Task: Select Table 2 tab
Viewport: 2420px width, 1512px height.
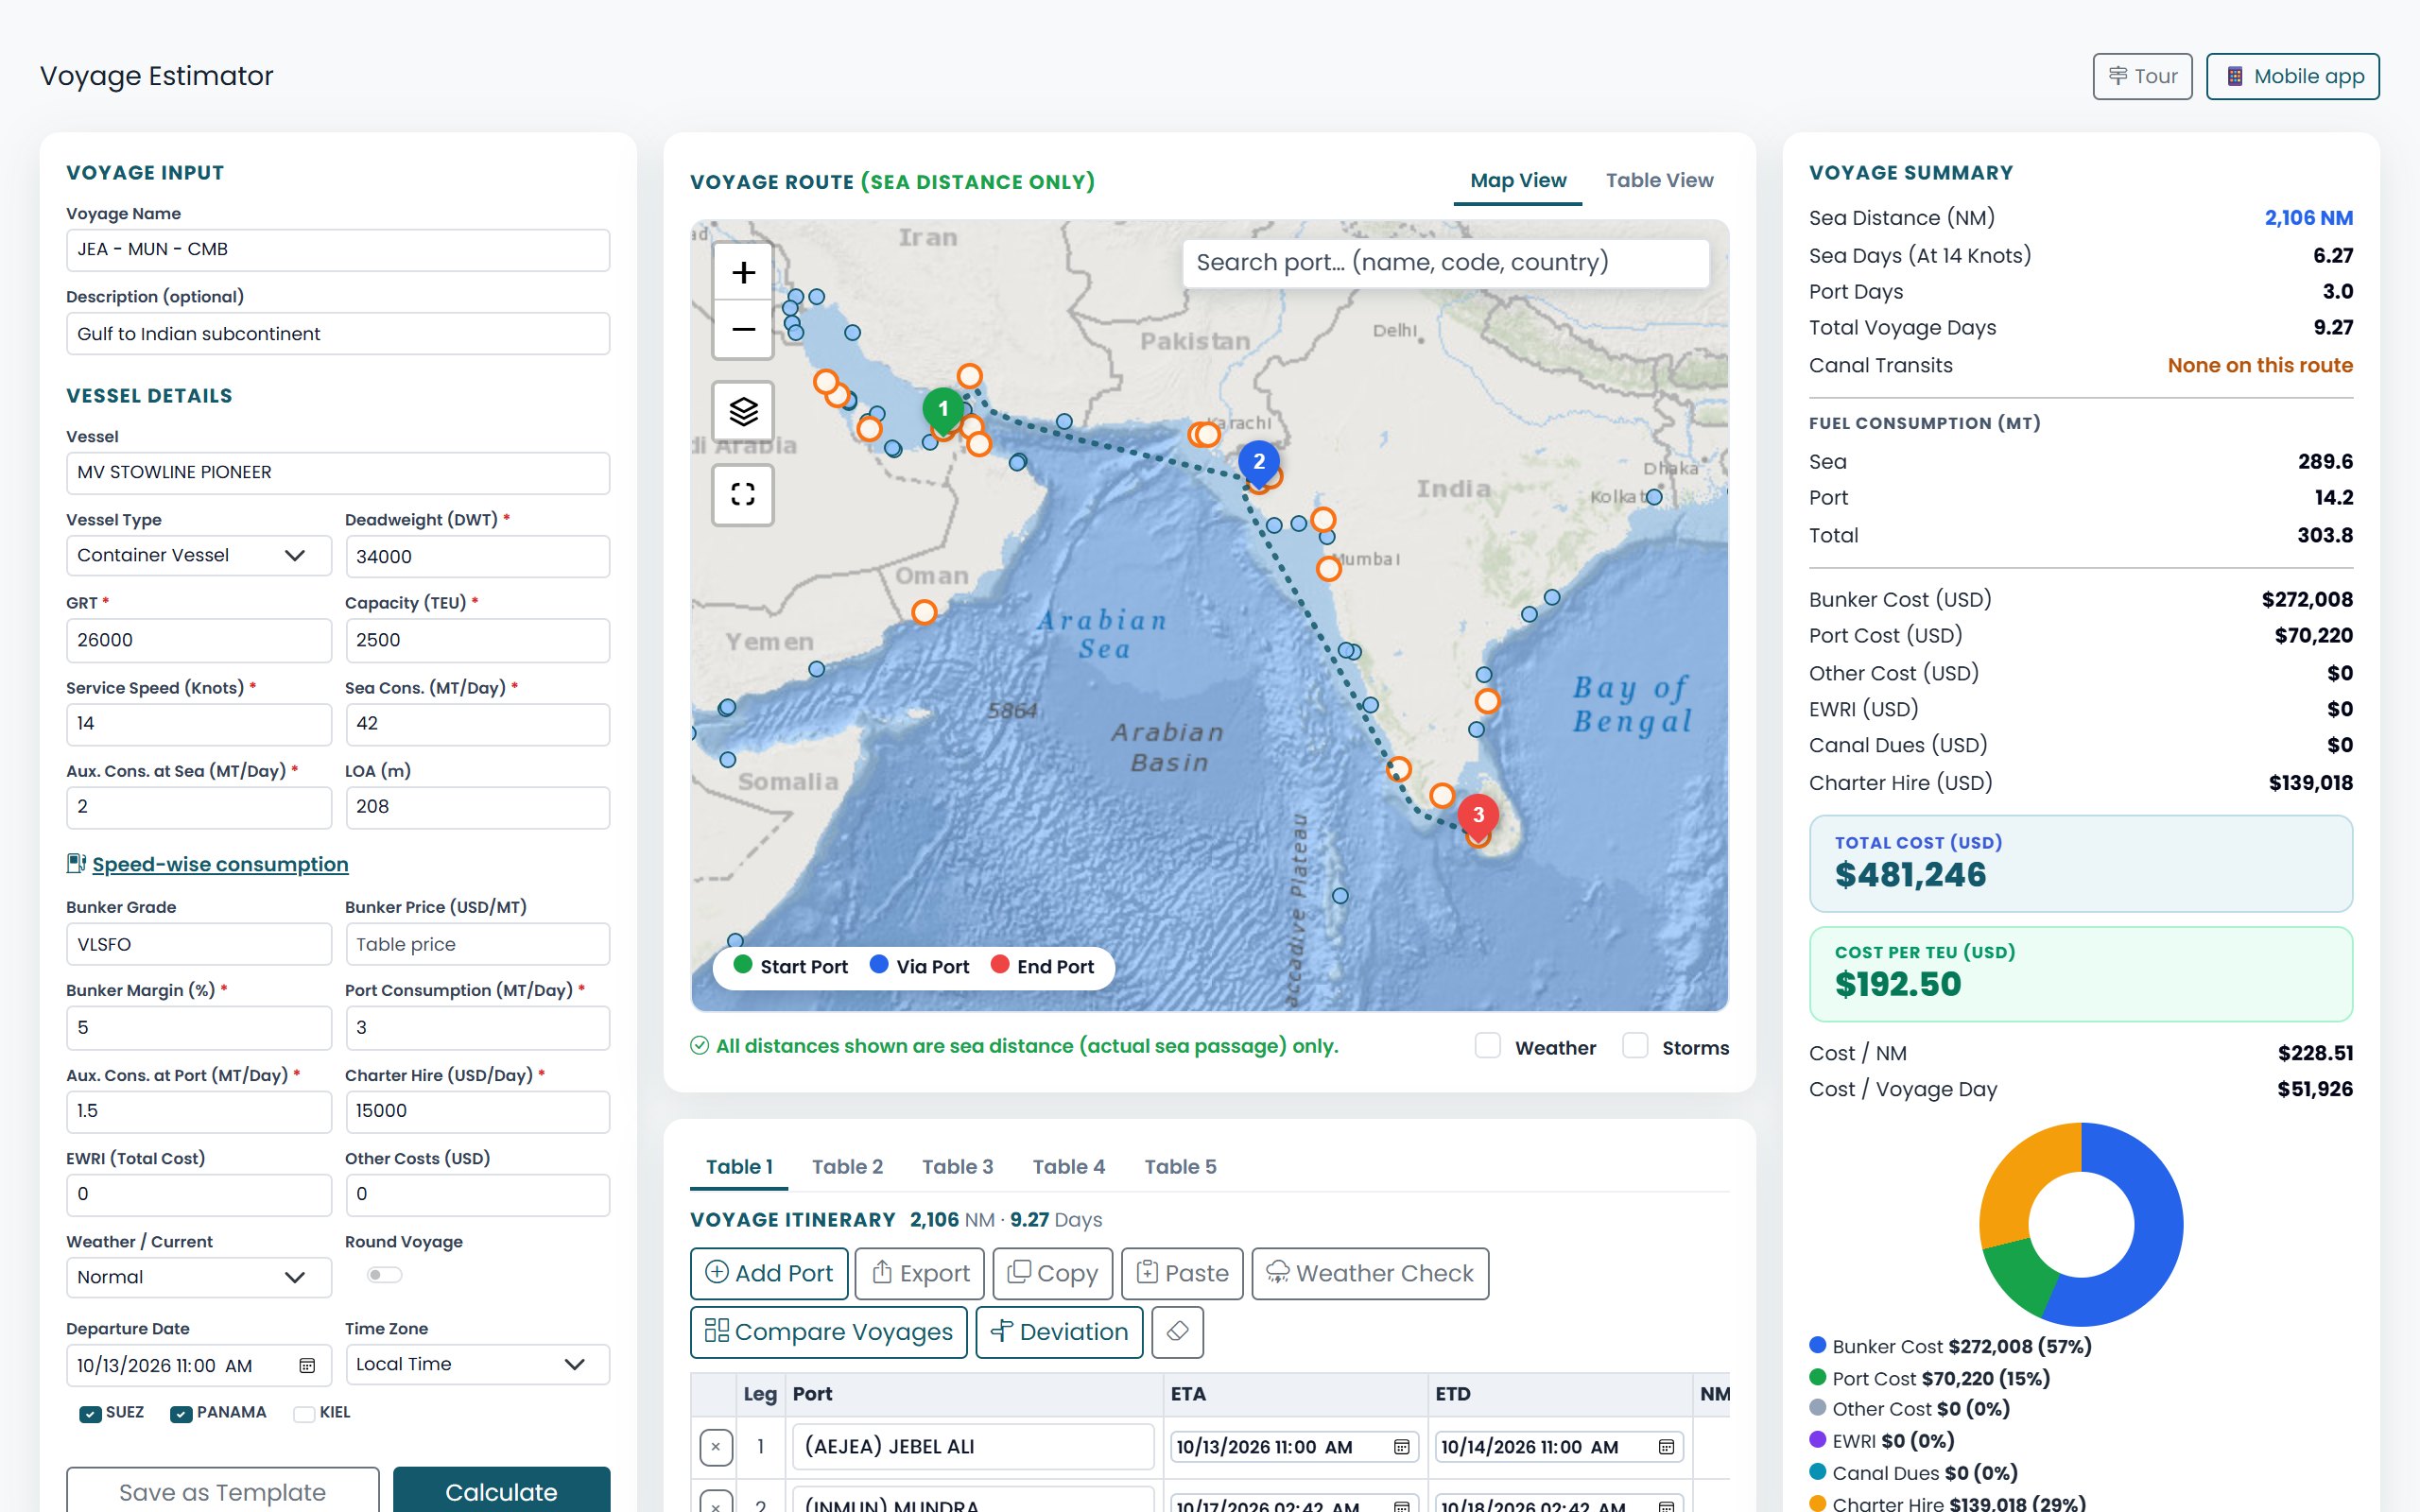Action: point(847,1167)
